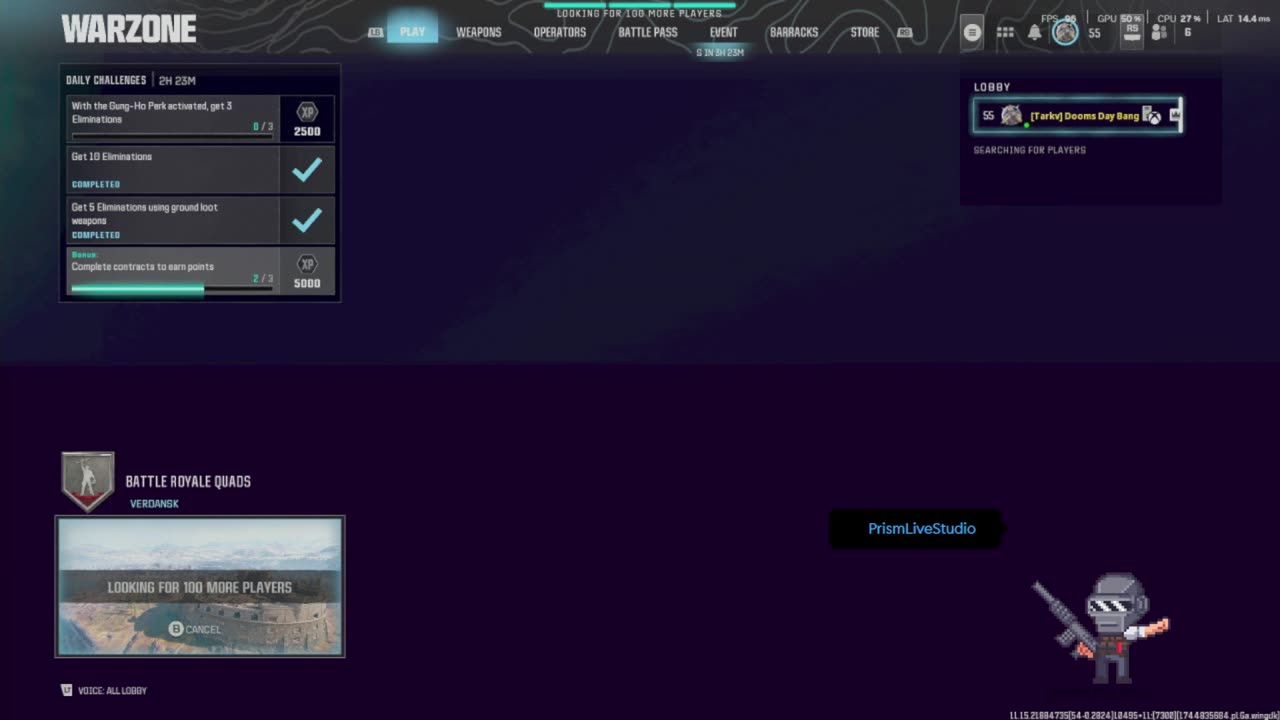
Task: Click checkmark on ground loot weapons challenge
Action: (307, 220)
